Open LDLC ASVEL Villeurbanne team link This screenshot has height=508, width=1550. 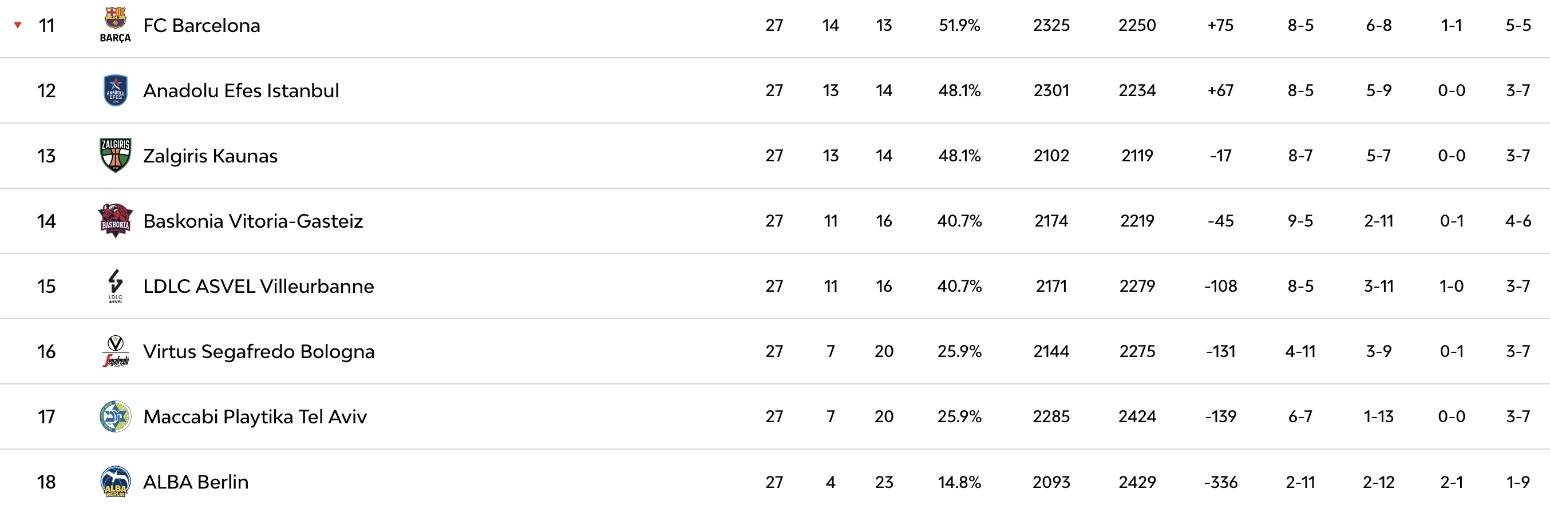[x=258, y=287]
